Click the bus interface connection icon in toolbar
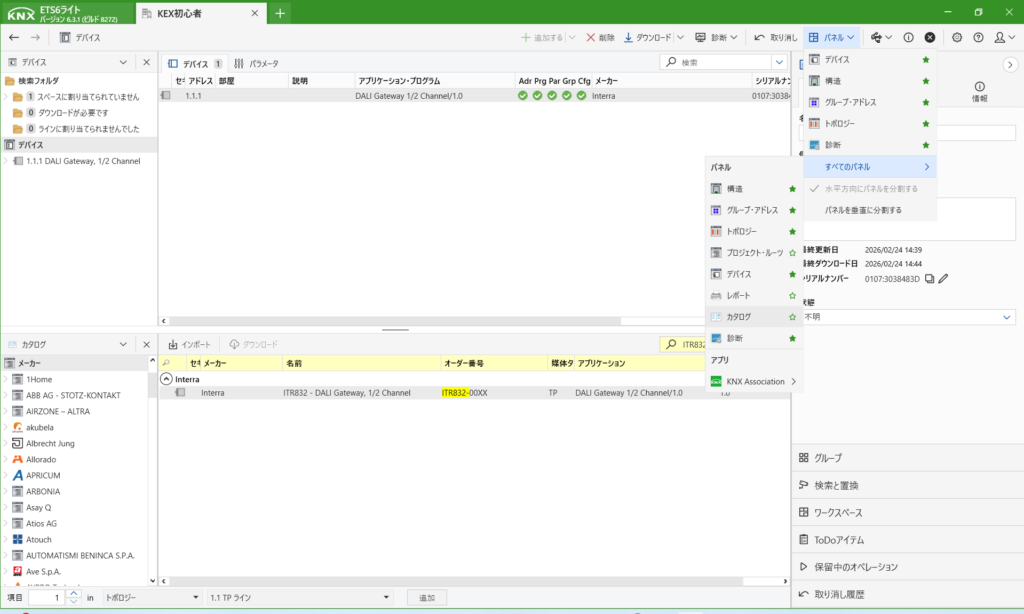The width and height of the screenshot is (1024, 614). pyautogui.click(x=877, y=37)
